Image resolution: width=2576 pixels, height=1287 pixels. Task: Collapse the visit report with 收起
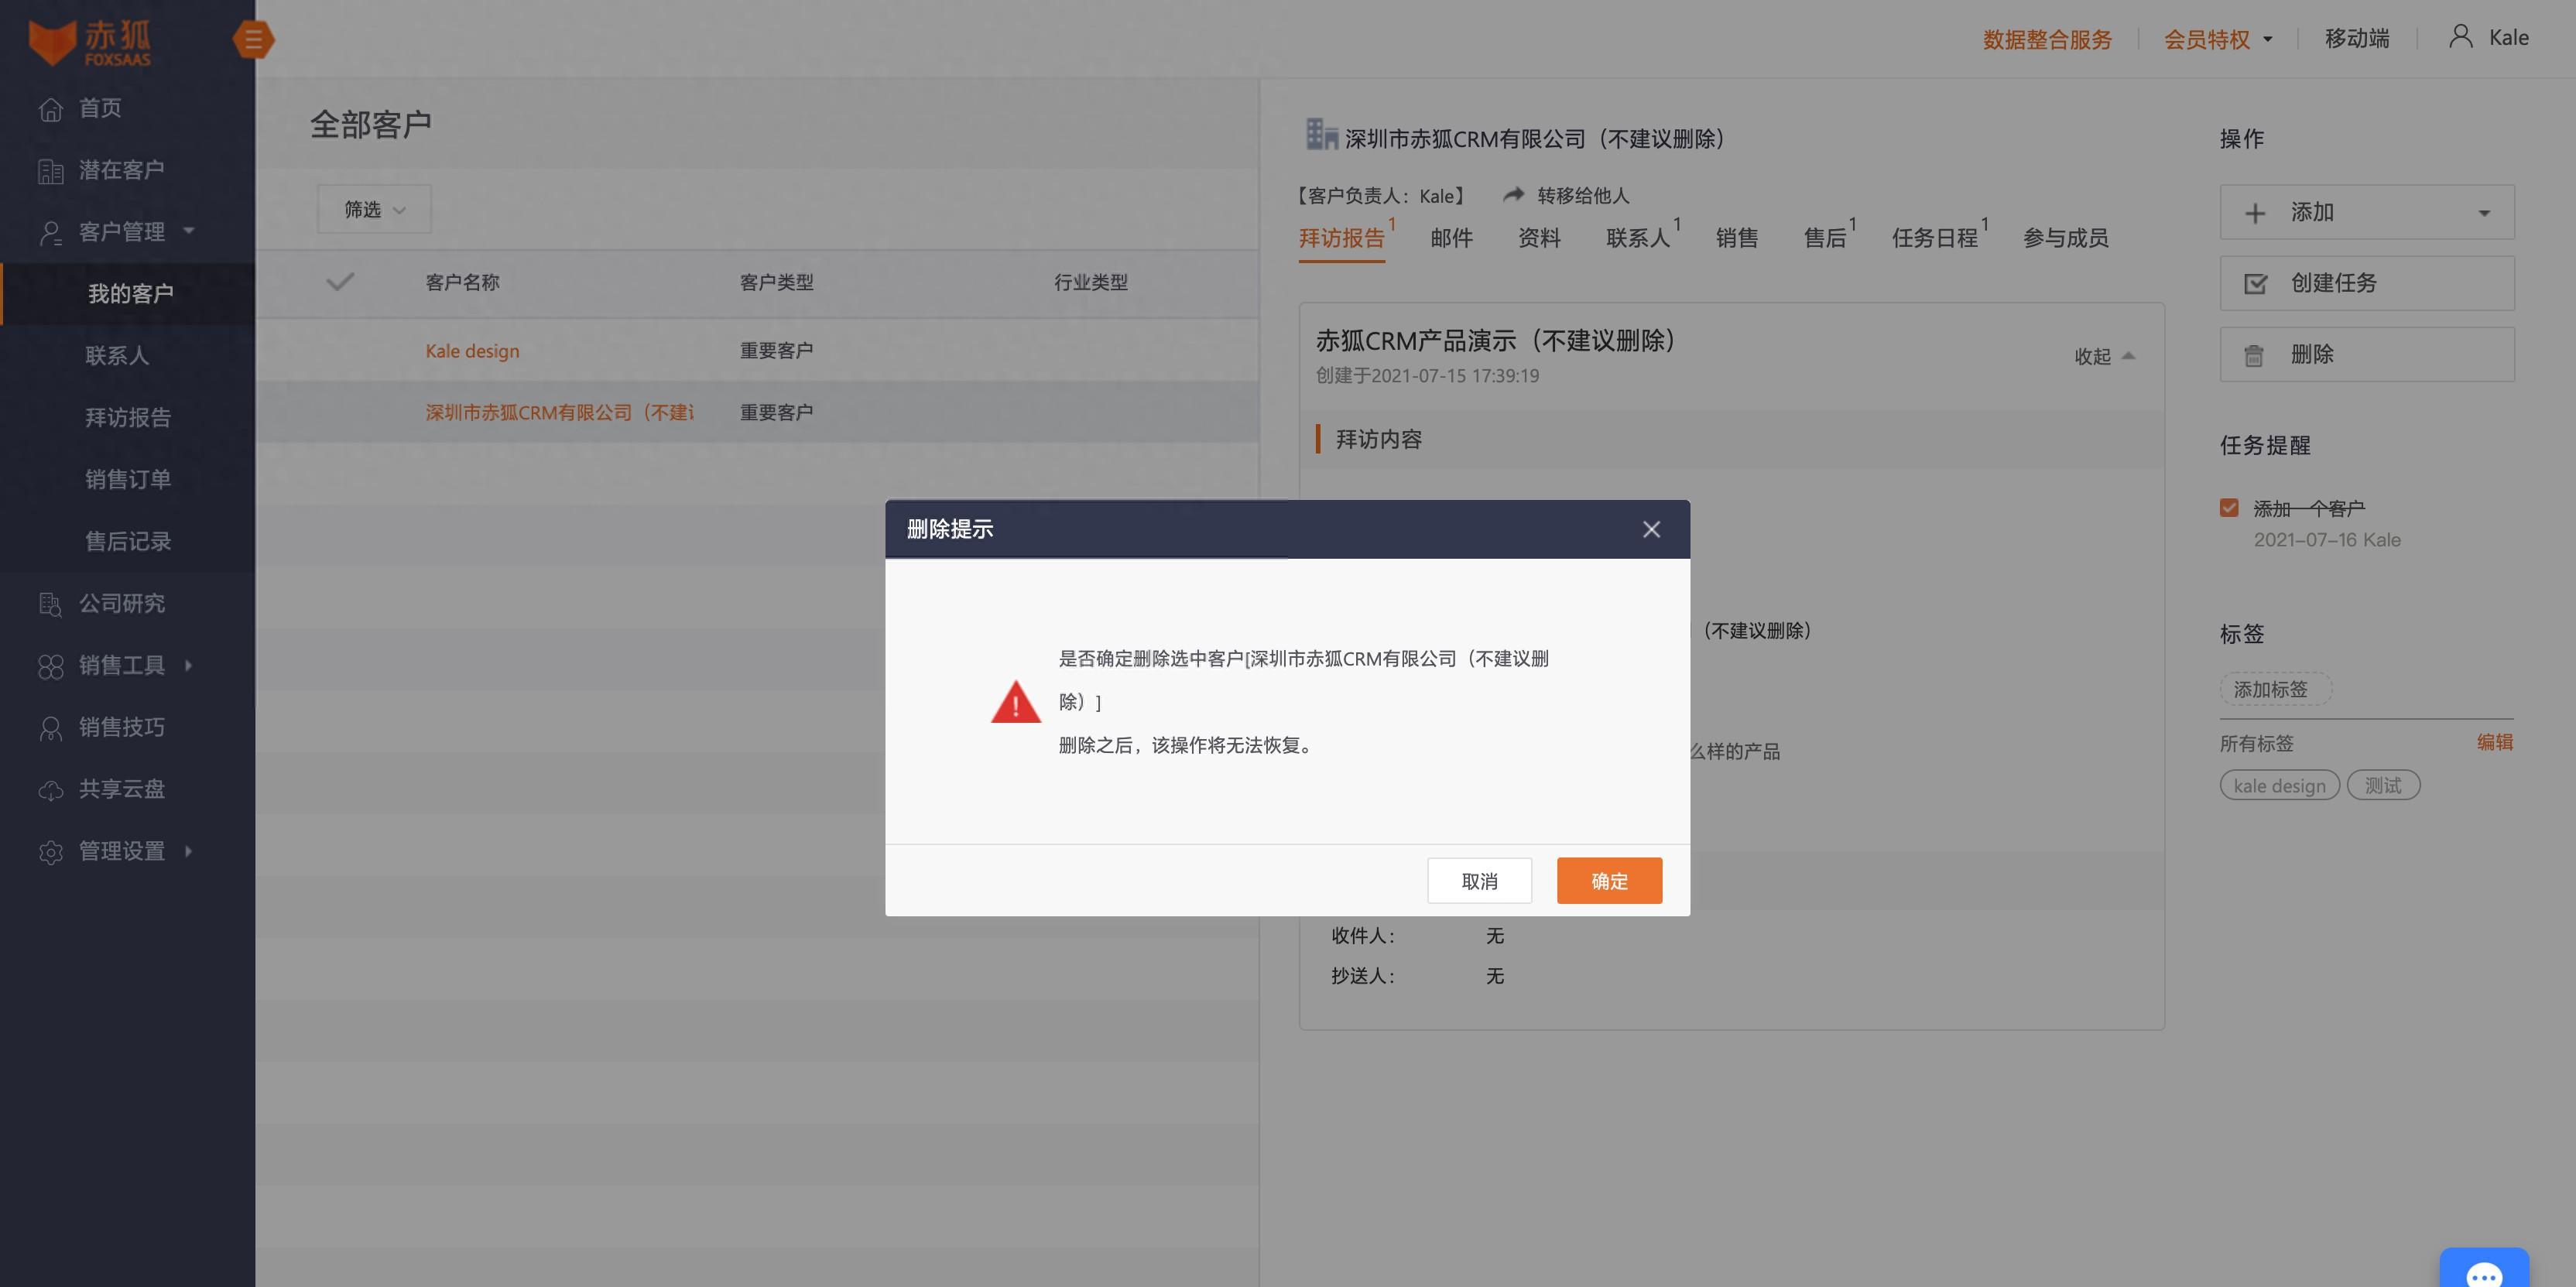click(x=2104, y=356)
